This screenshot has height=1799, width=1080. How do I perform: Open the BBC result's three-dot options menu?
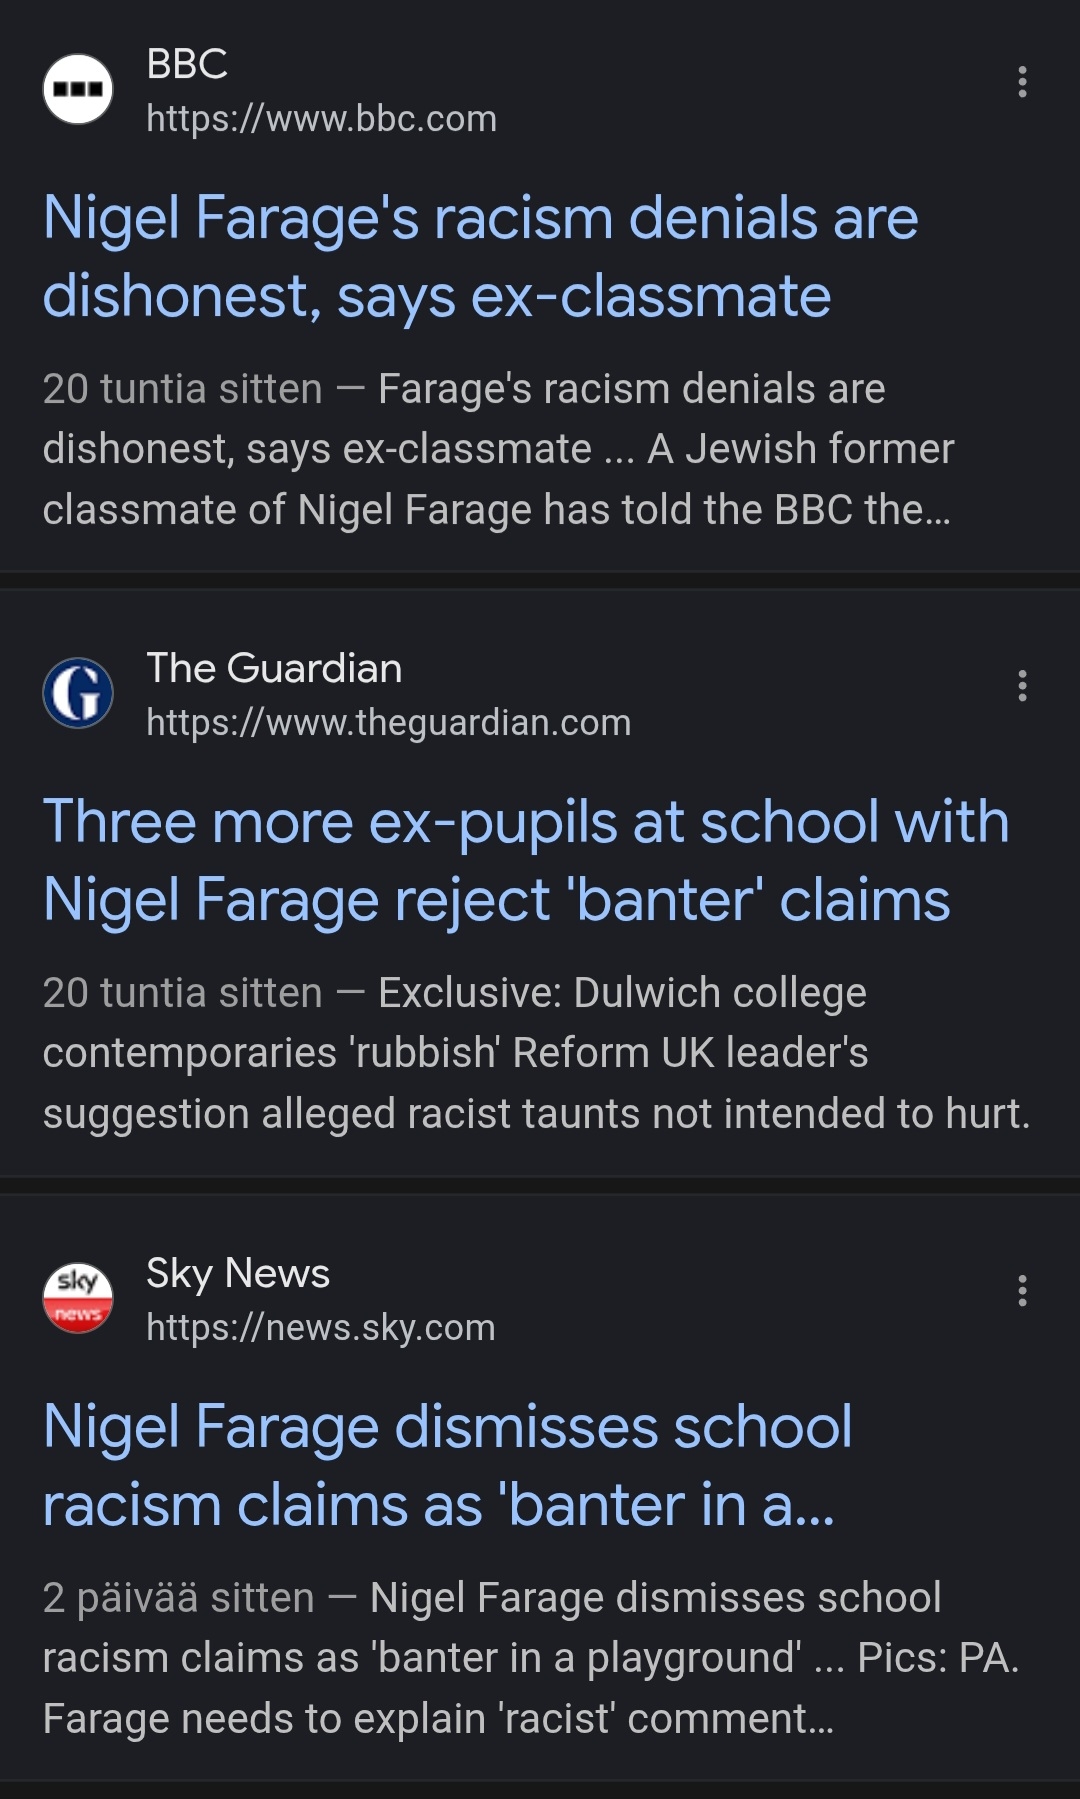[x=1021, y=82]
